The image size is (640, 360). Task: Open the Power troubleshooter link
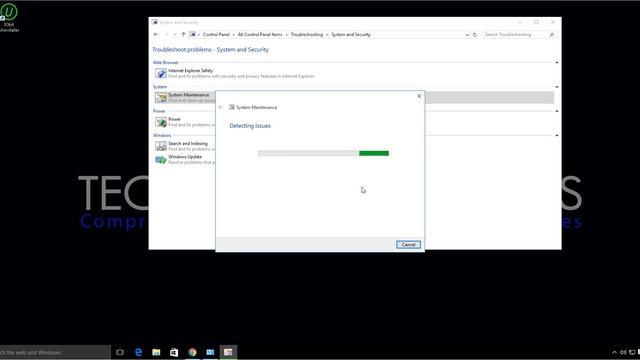174,119
